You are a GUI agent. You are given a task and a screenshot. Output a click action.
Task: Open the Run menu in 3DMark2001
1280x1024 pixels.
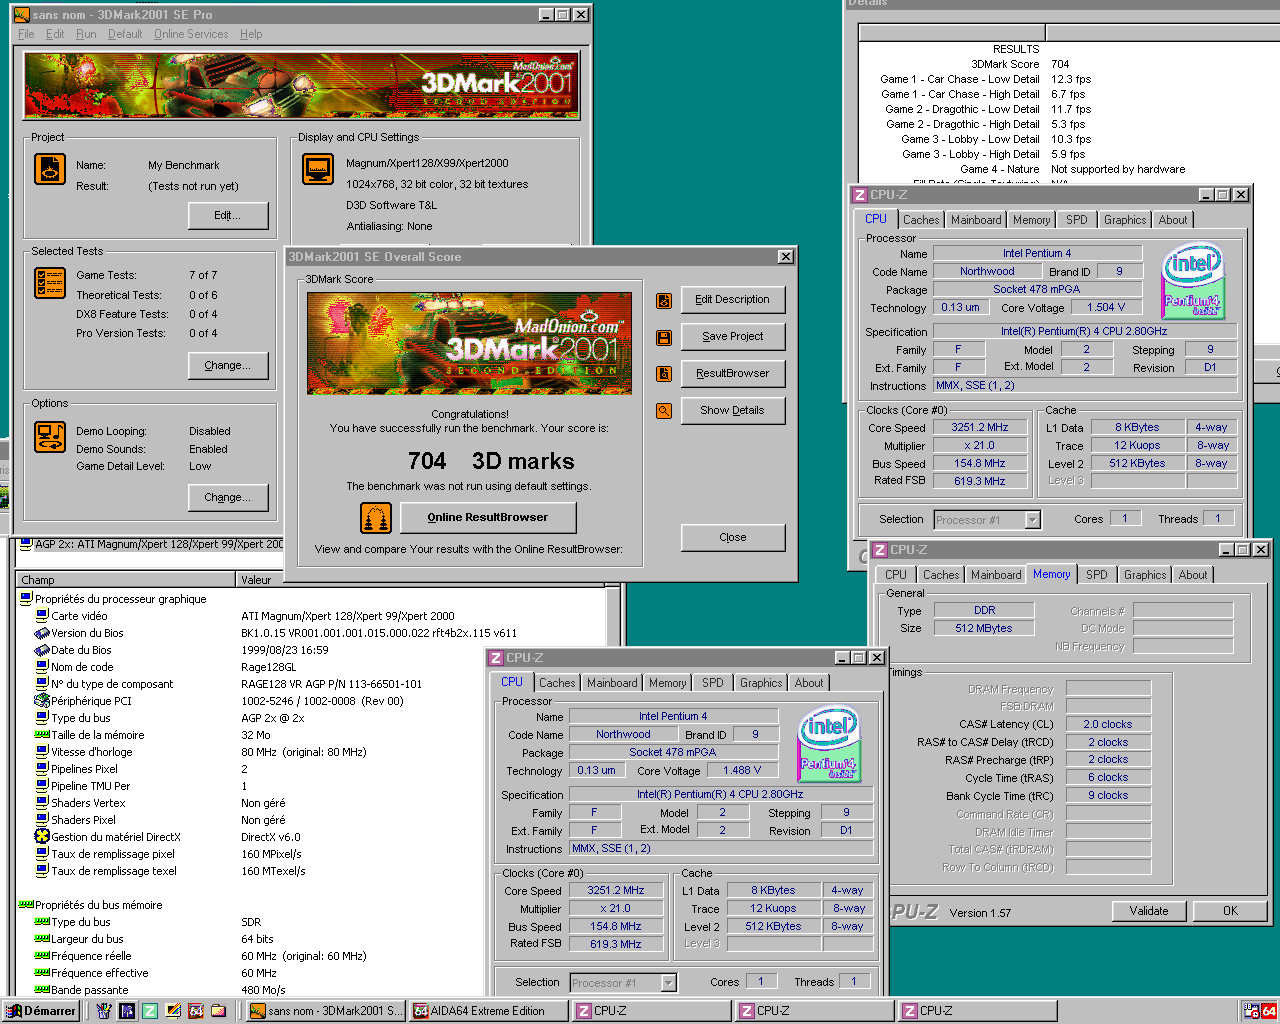pos(86,34)
